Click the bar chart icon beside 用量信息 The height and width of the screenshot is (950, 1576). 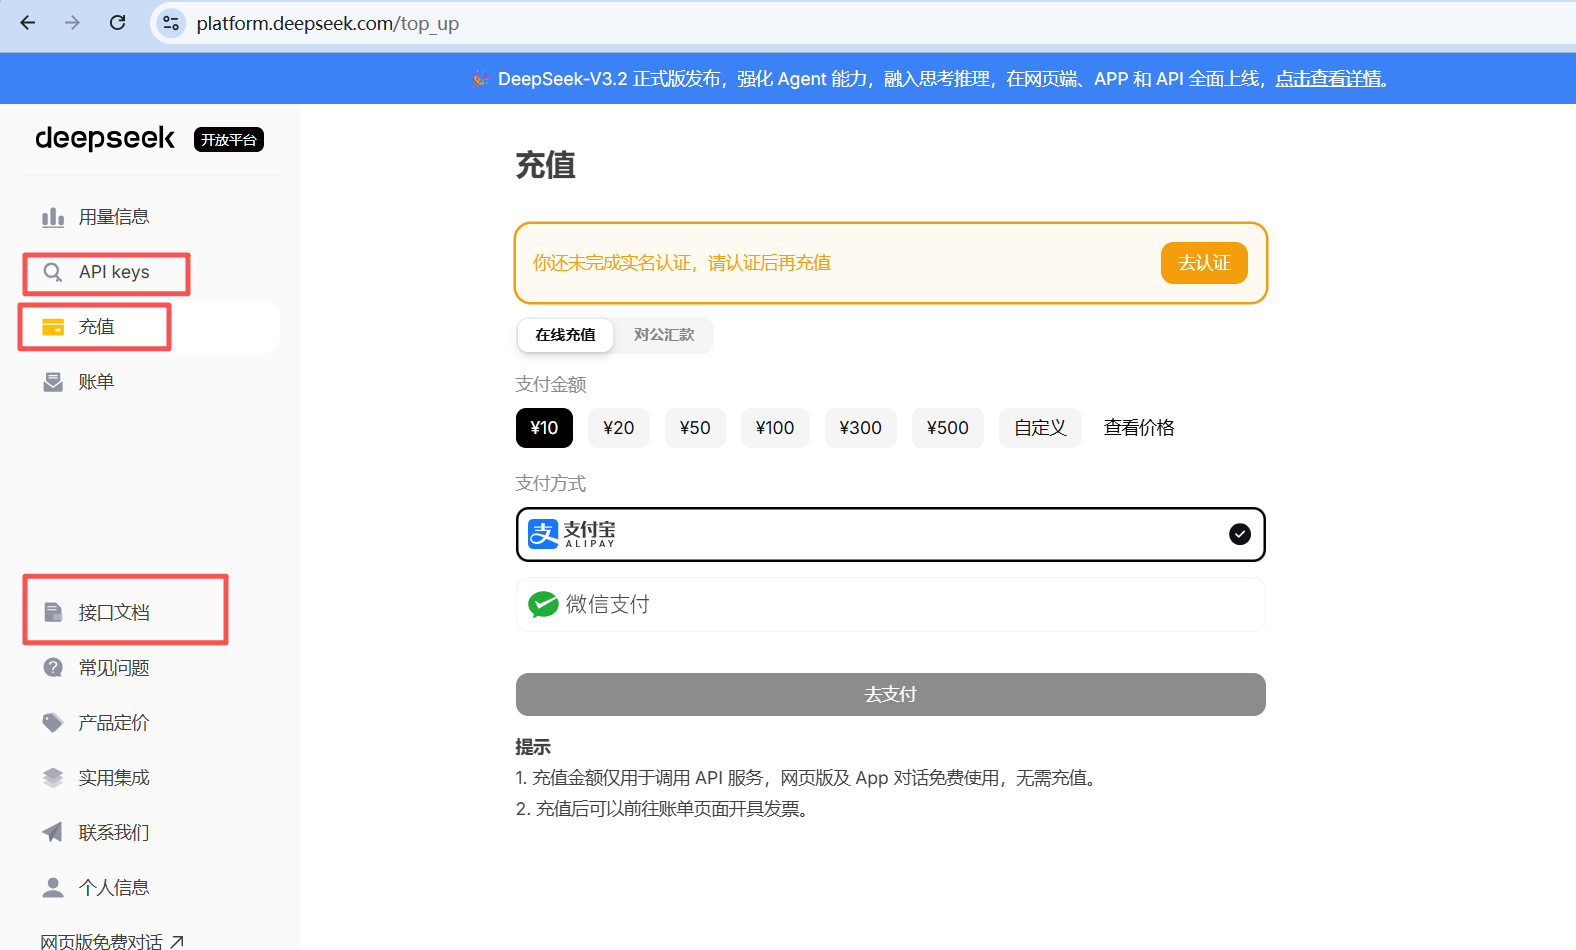pos(53,217)
